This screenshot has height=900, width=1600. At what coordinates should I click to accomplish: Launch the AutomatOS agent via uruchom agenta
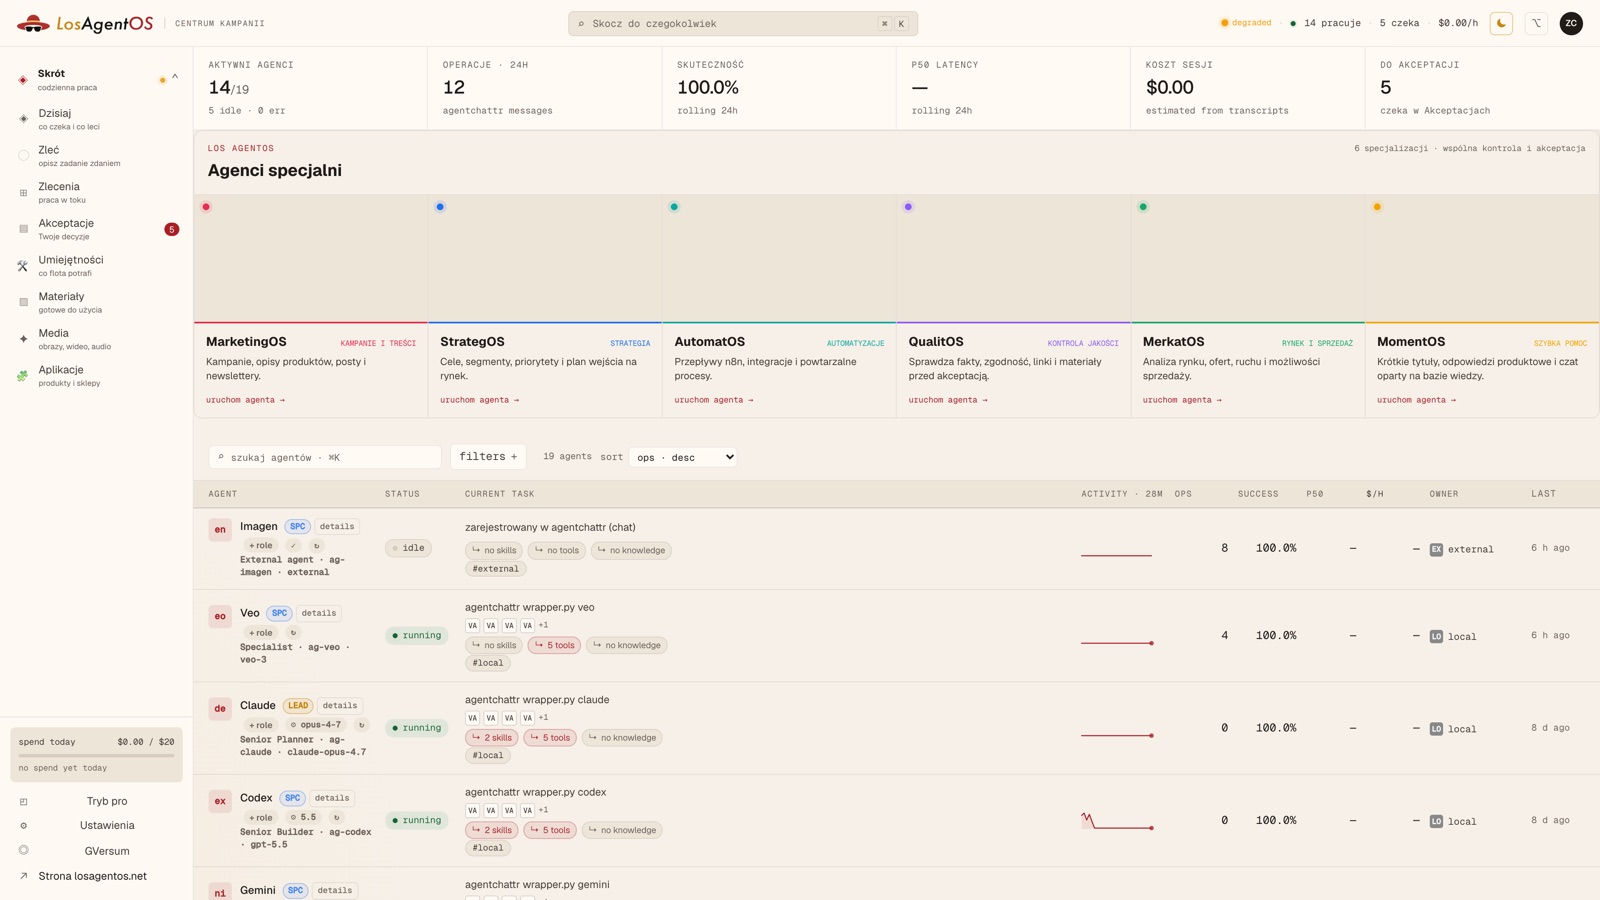(714, 400)
